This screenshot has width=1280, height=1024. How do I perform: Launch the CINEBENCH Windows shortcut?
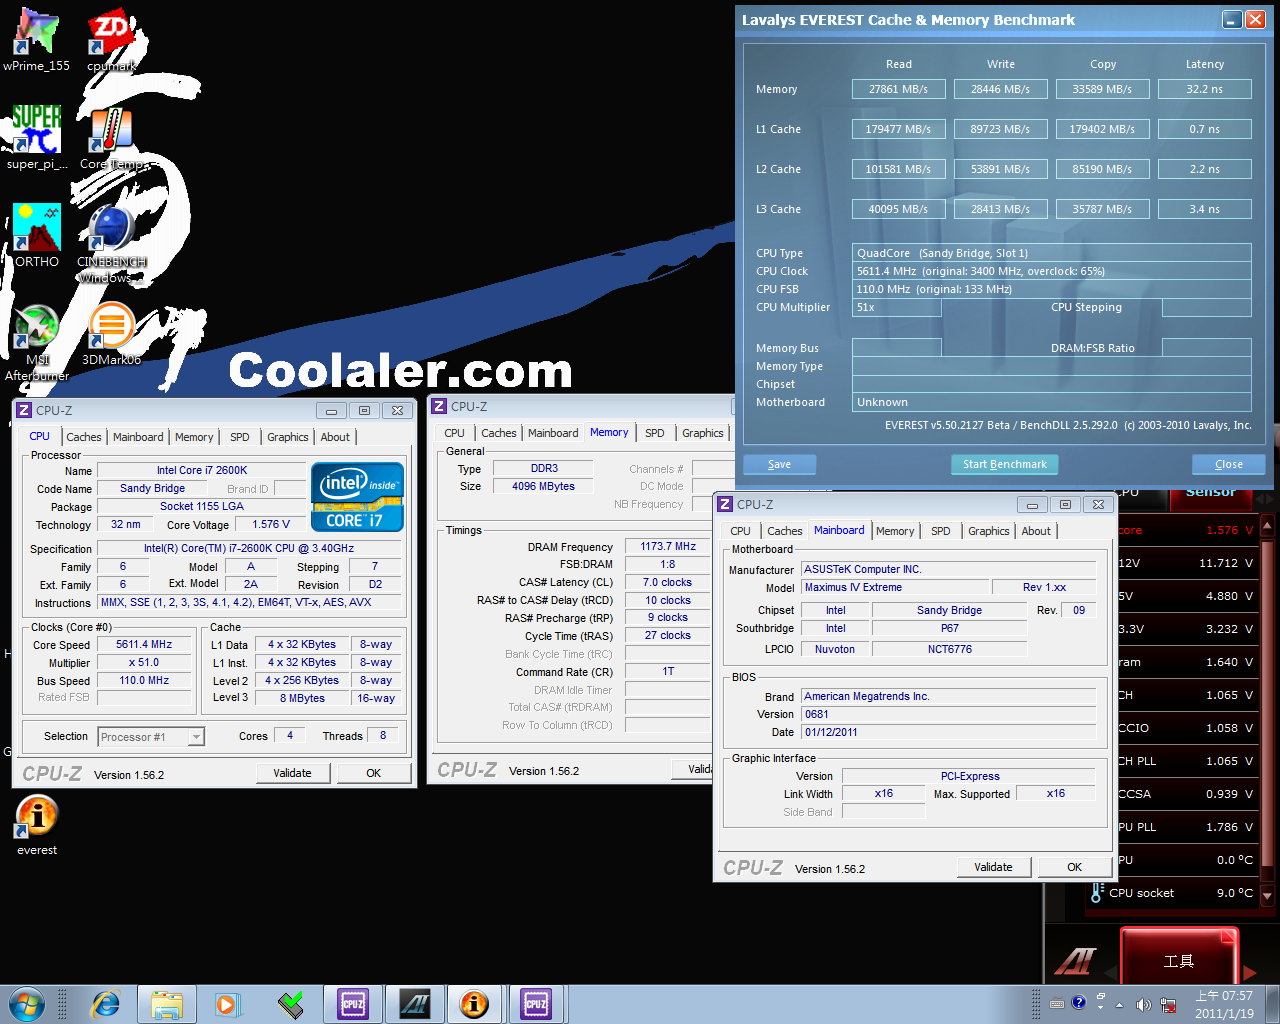pos(111,243)
